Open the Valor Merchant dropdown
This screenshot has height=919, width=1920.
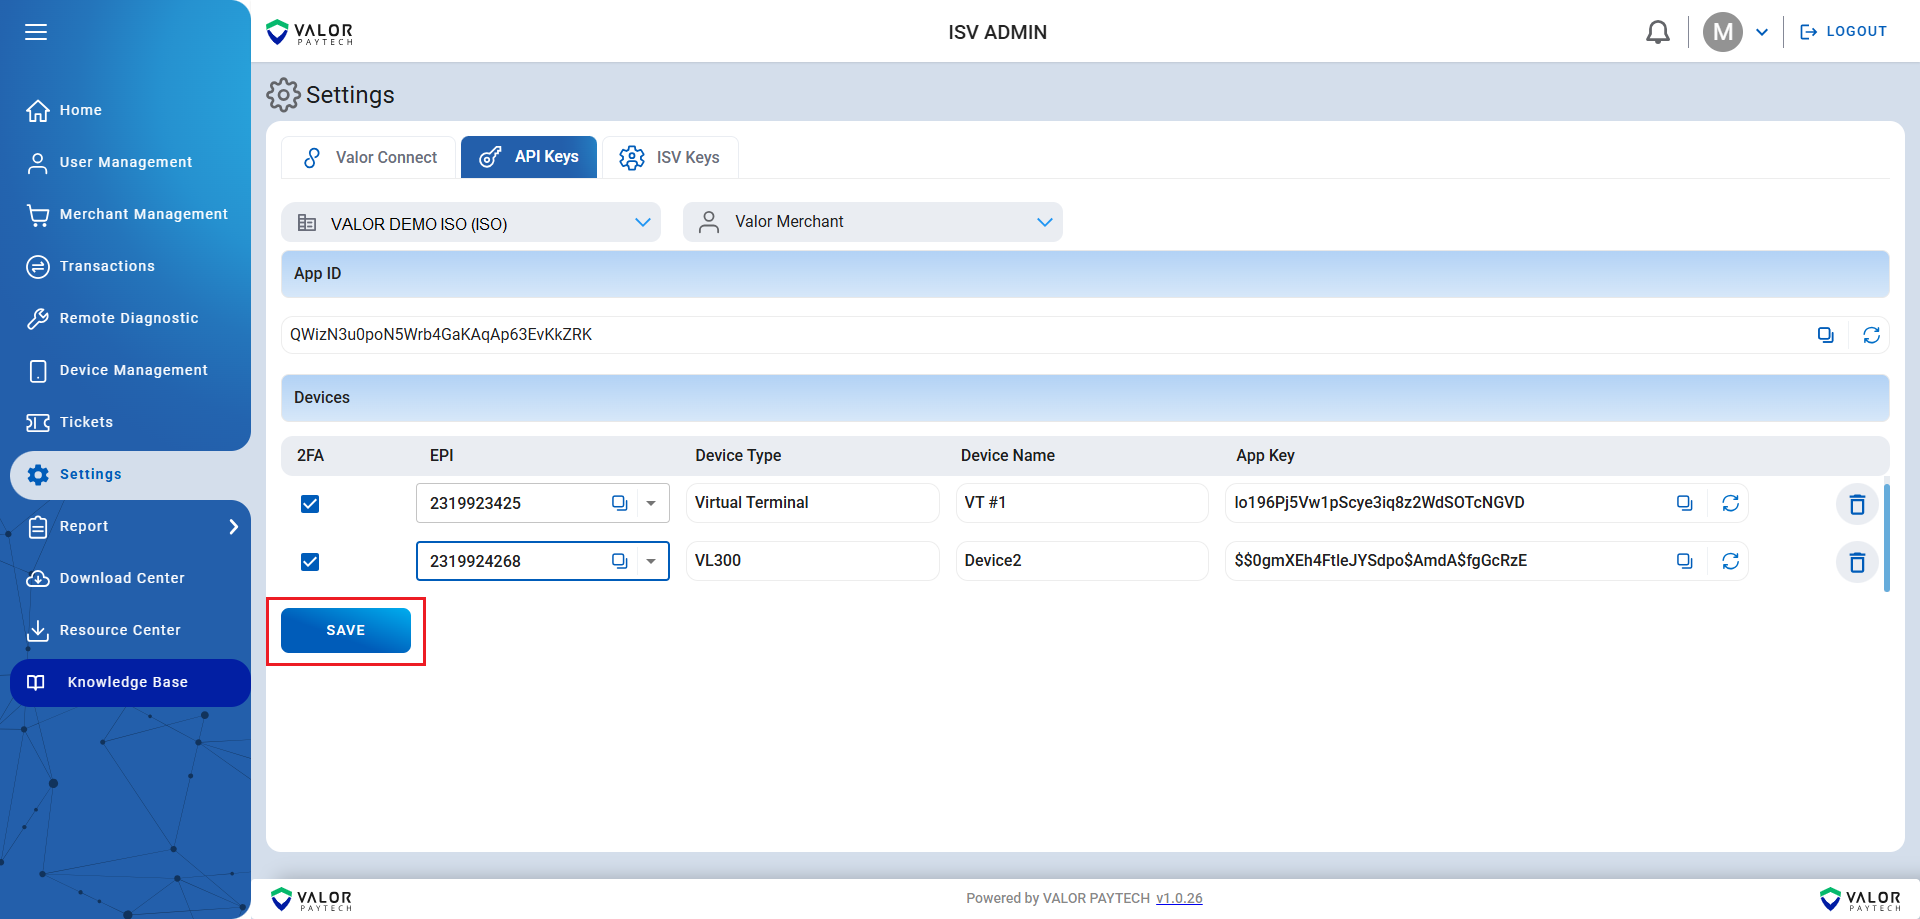click(873, 222)
